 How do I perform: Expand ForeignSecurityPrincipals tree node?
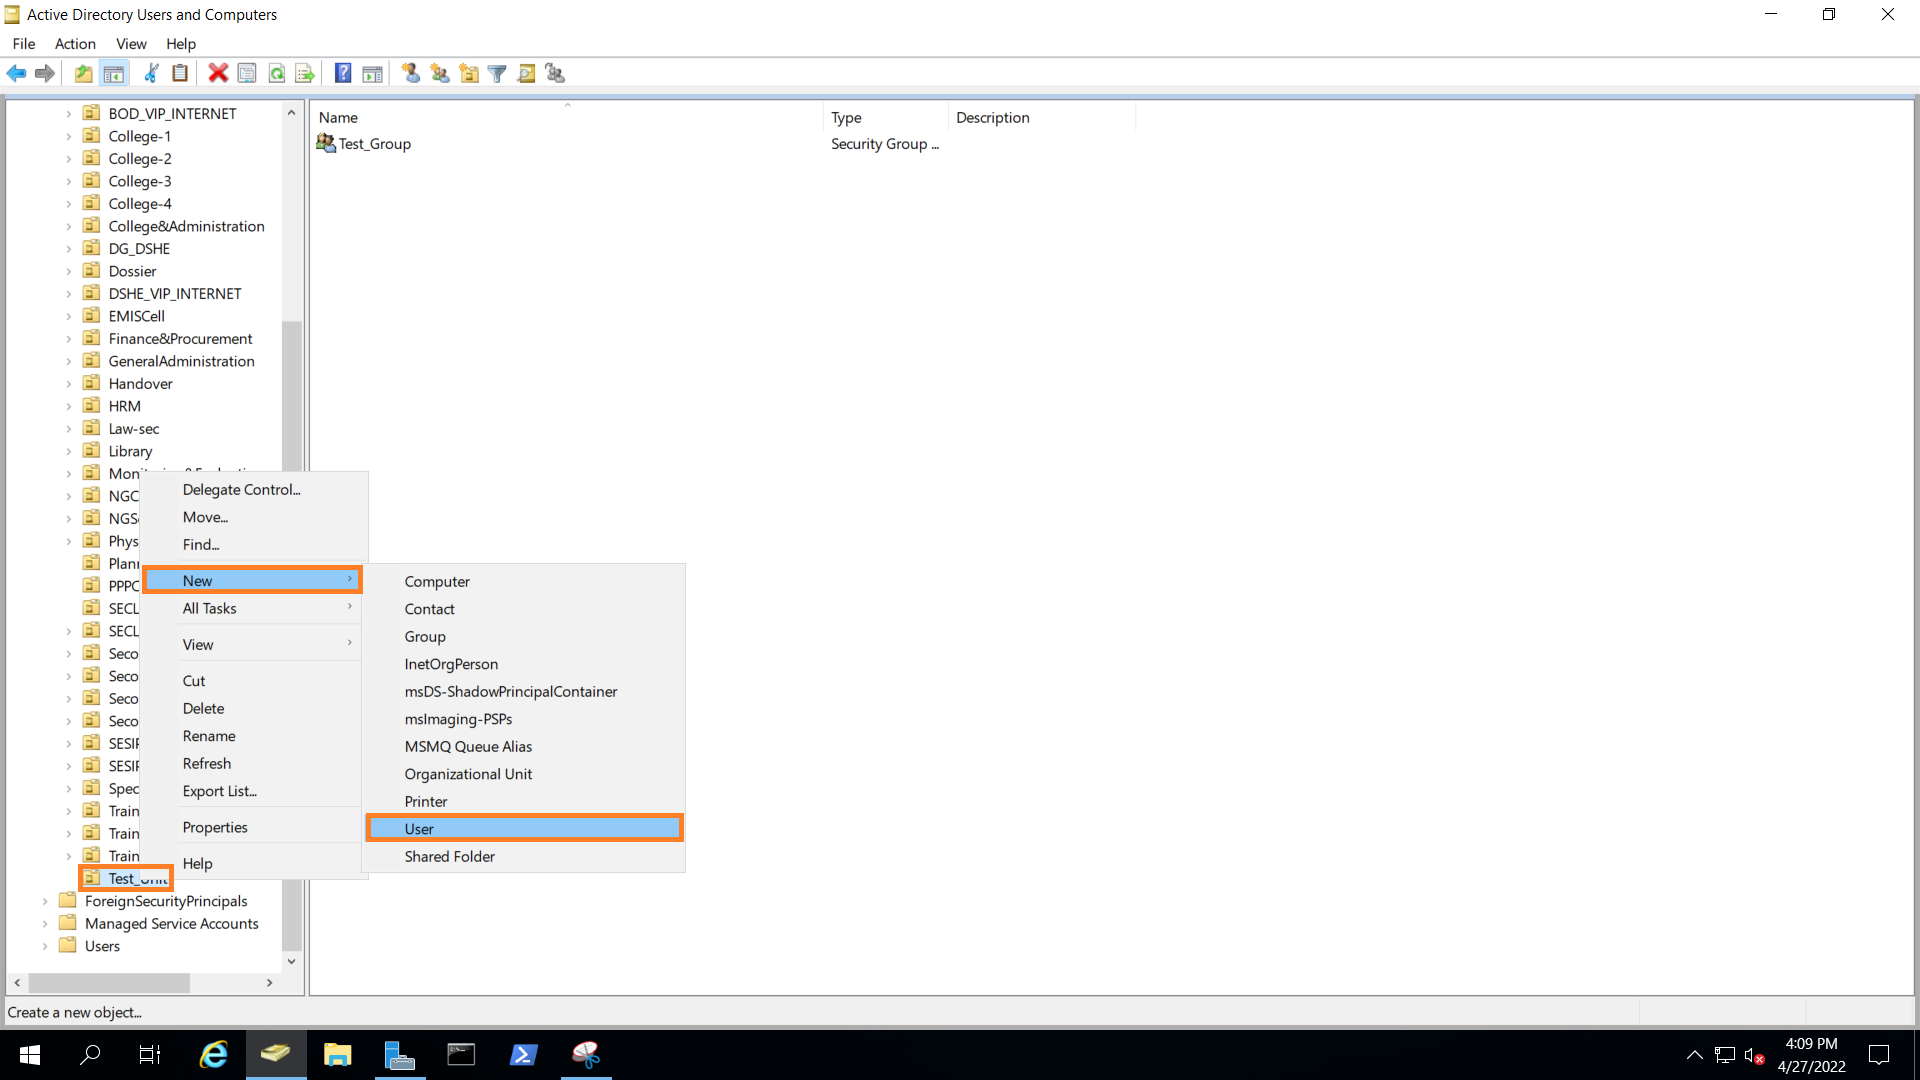coord(45,901)
